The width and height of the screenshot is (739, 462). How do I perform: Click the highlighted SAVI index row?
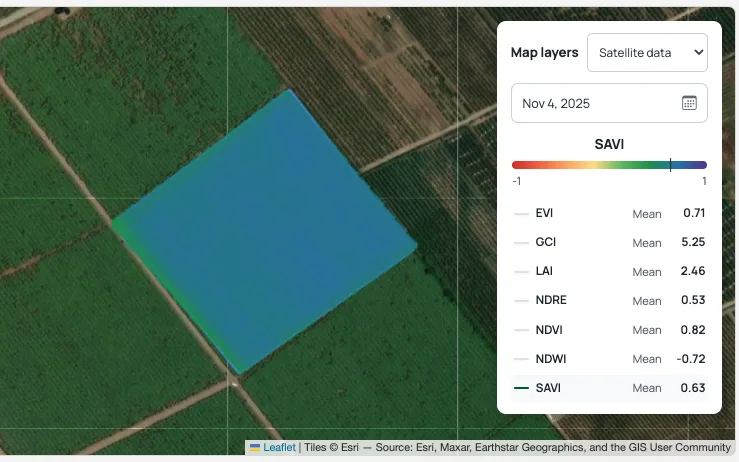[x=609, y=388]
